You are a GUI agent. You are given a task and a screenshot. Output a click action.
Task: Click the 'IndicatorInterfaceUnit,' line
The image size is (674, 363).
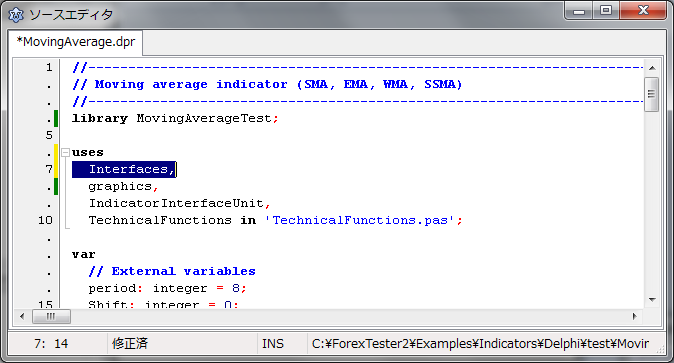point(179,203)
